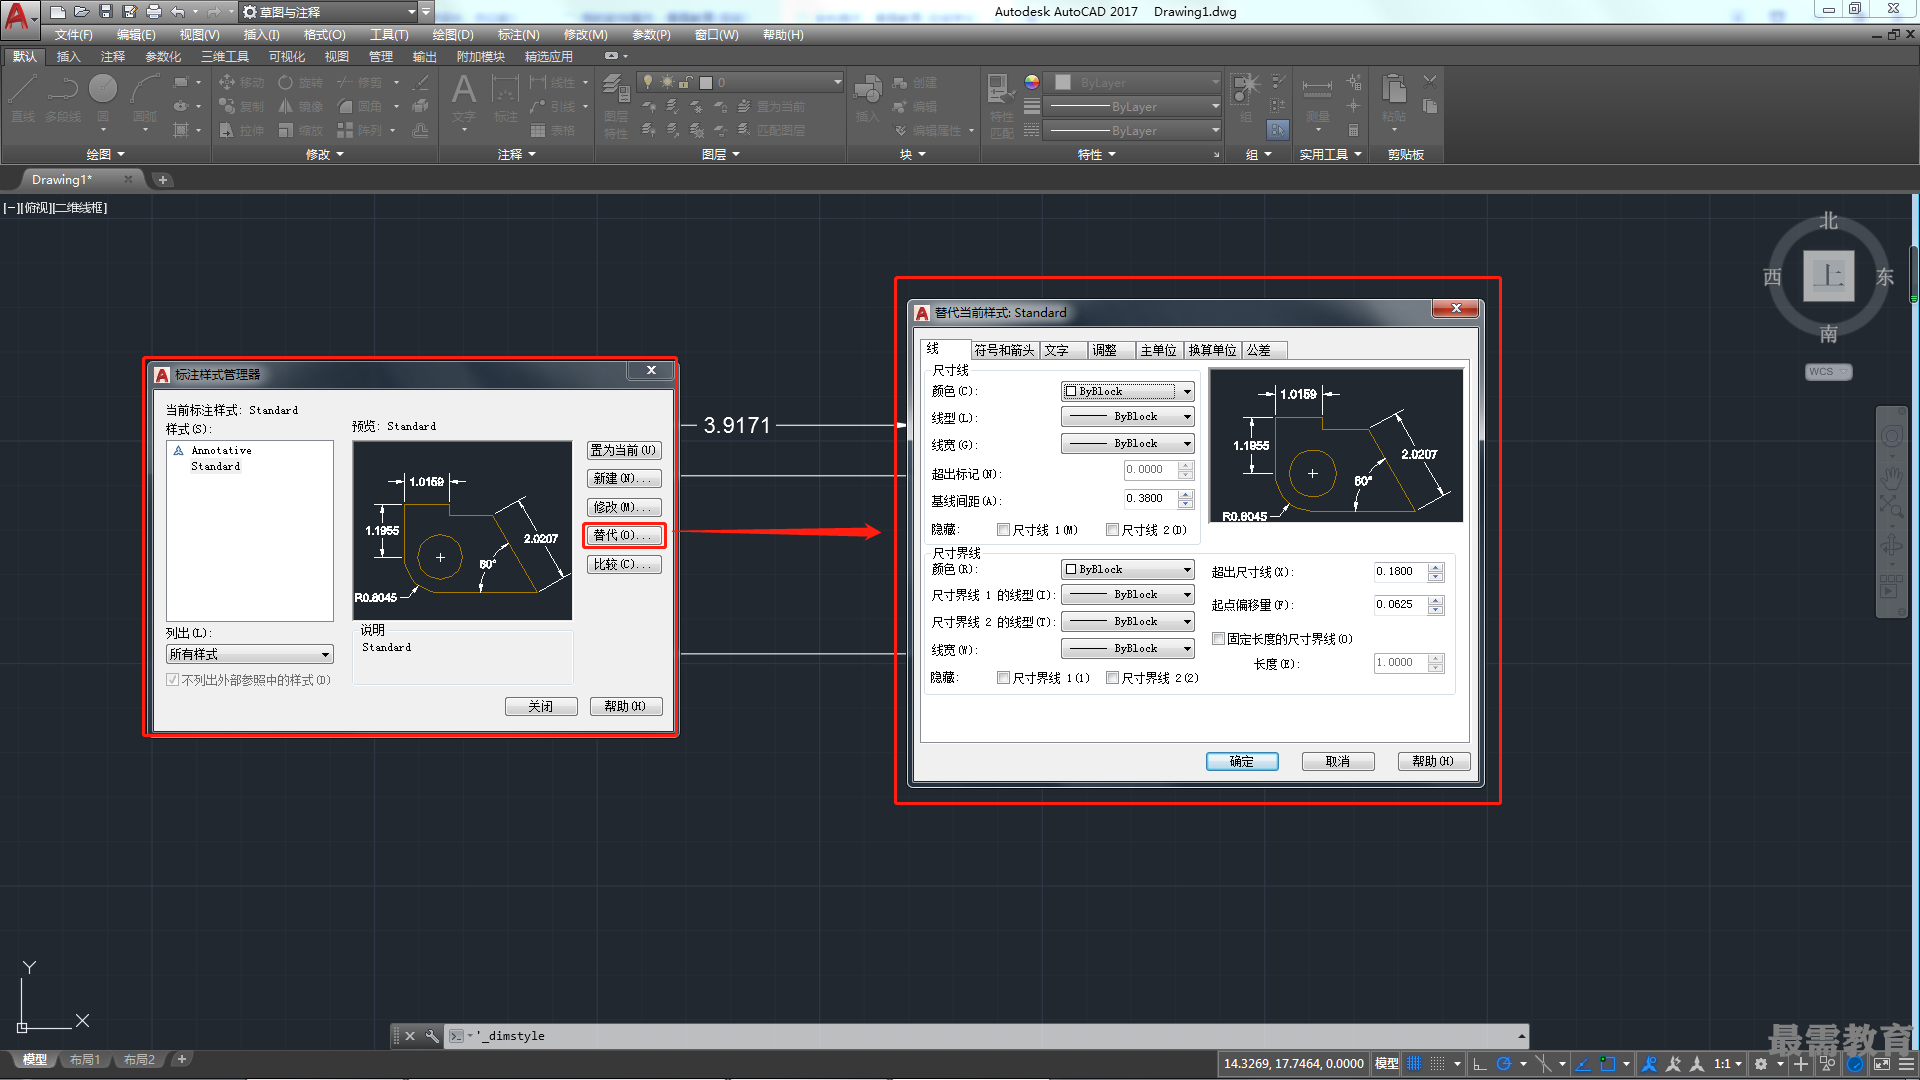Click 新建(N)... button in style manager
Viewport: 1920px width, 1080px height.
click(624, 479)
